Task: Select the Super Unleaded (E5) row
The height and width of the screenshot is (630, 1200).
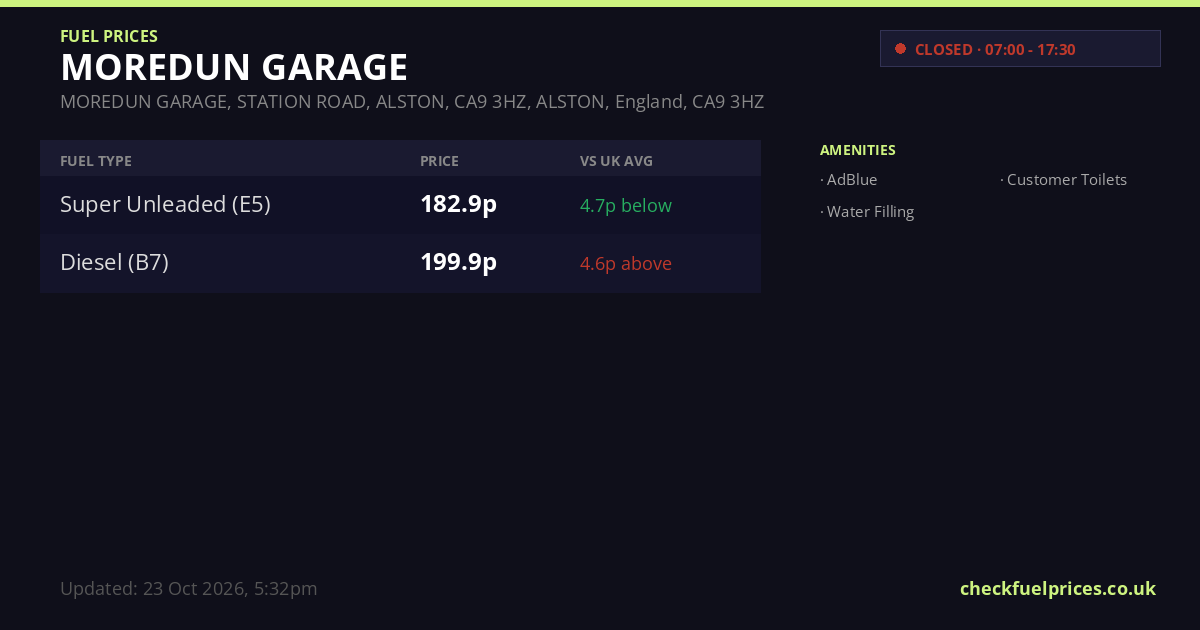Action: point(400,205)
